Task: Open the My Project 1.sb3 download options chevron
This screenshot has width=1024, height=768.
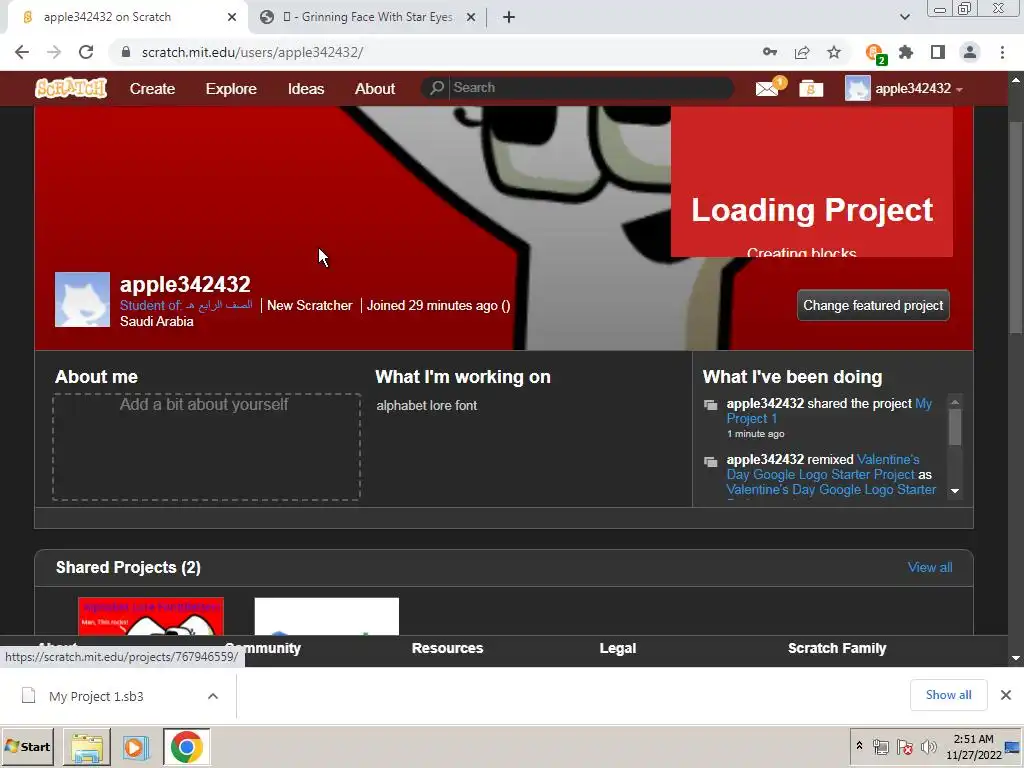Action: [x=213, y=696]
